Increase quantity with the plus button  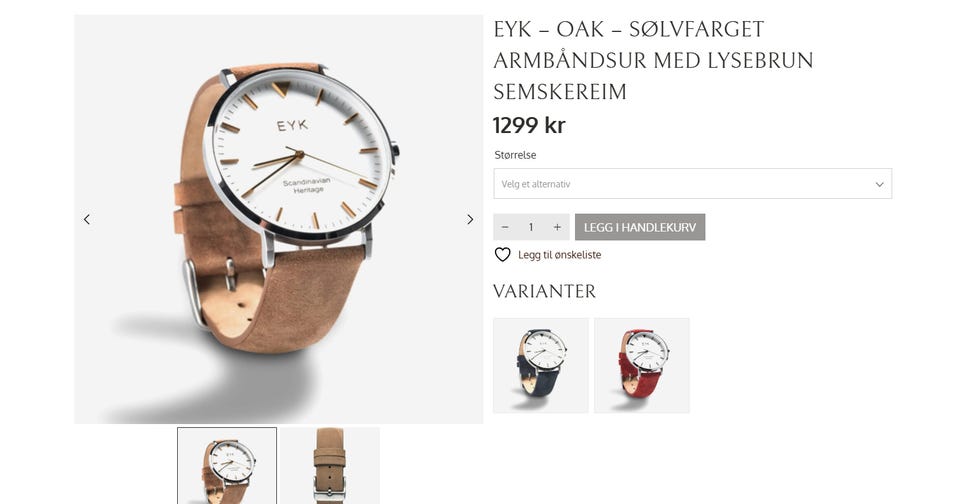point(557,227)
